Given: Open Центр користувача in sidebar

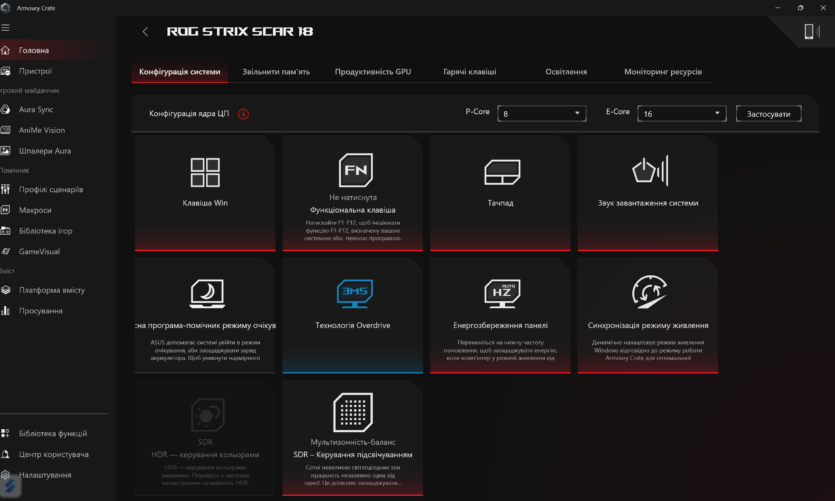Looking at the screenshot, I should tap(53, 454).
